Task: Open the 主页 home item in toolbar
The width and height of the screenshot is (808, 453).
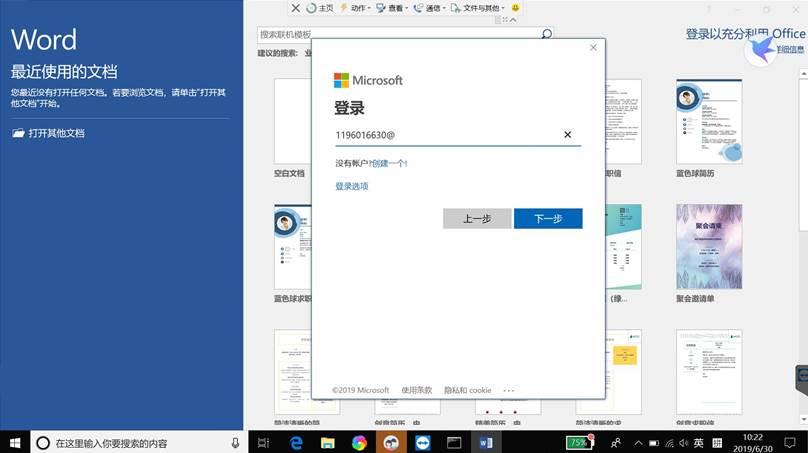Action: coord(319,8)
